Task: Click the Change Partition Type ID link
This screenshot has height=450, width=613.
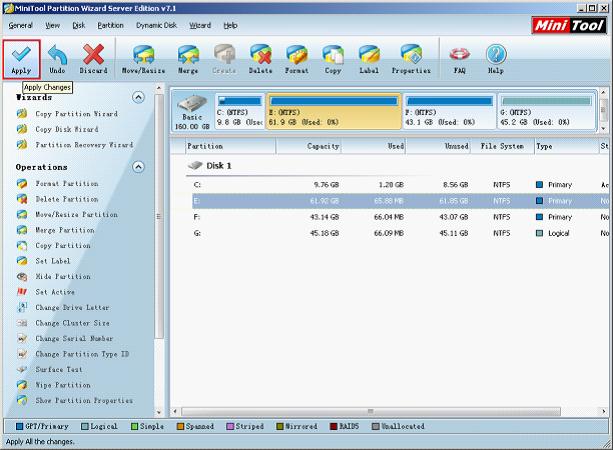Action: (82, 354)
